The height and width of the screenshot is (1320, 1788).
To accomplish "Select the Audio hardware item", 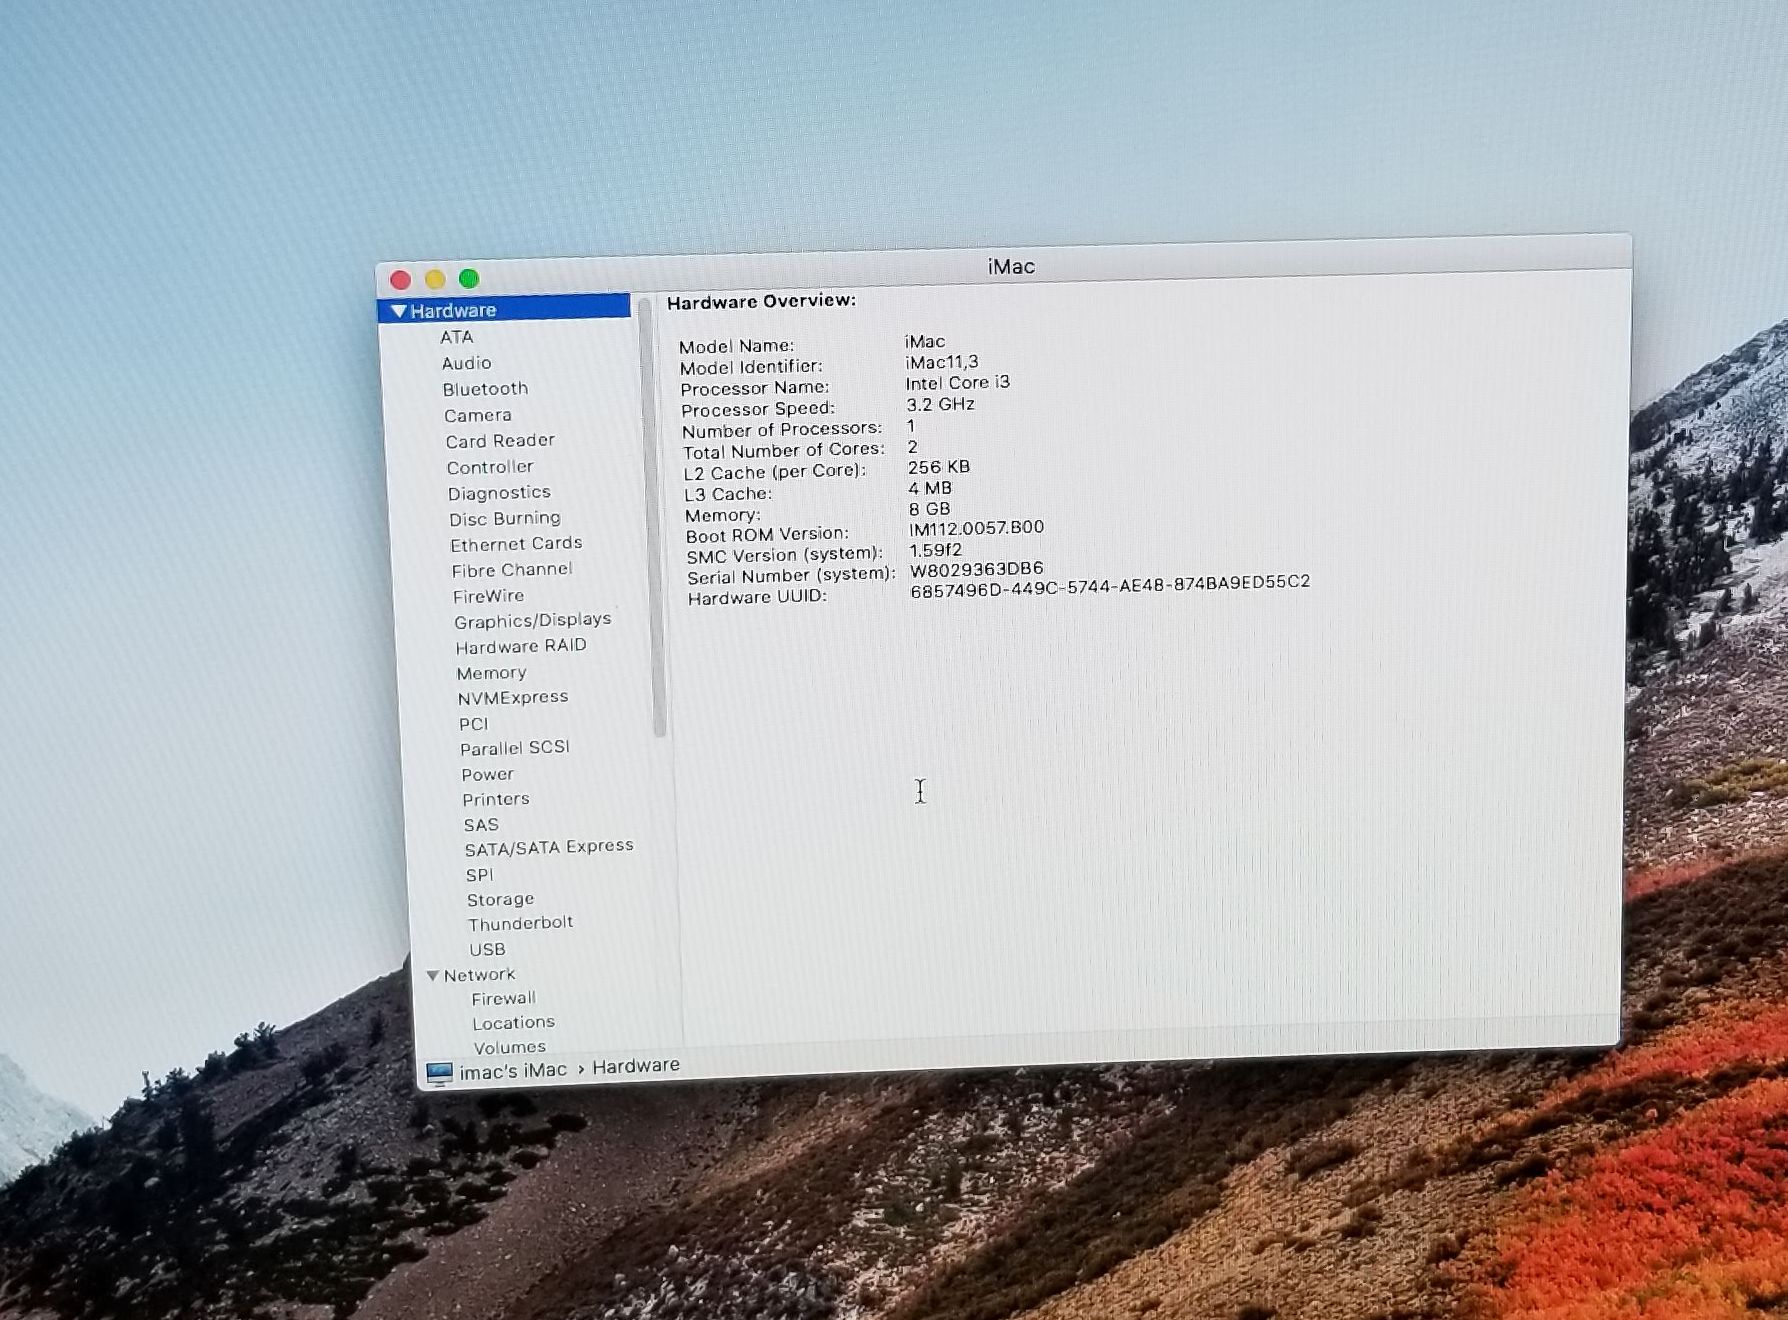I will point(466,363).
